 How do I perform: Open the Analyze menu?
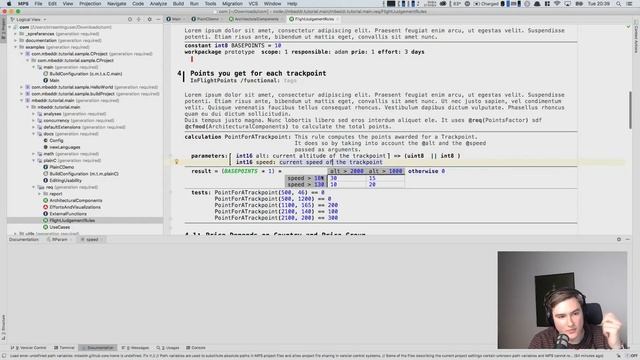158,4
